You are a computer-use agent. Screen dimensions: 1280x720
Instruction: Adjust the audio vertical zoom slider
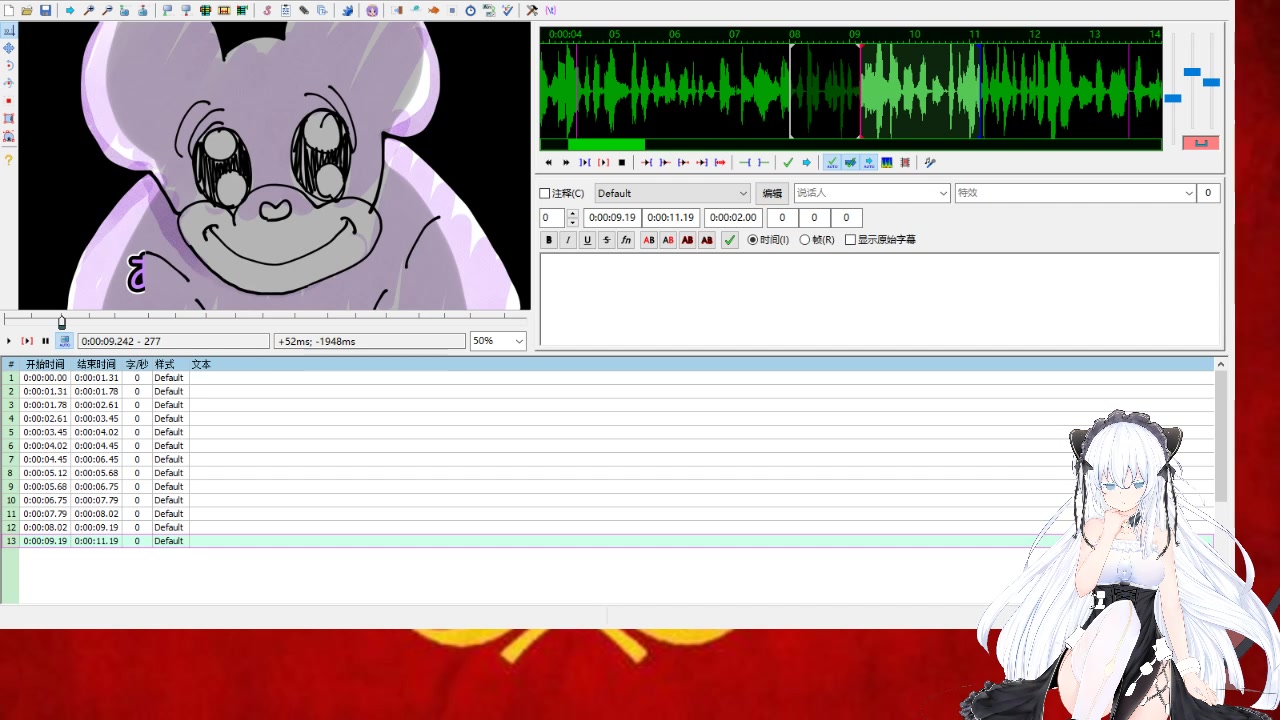click(x=1191, y=72)
